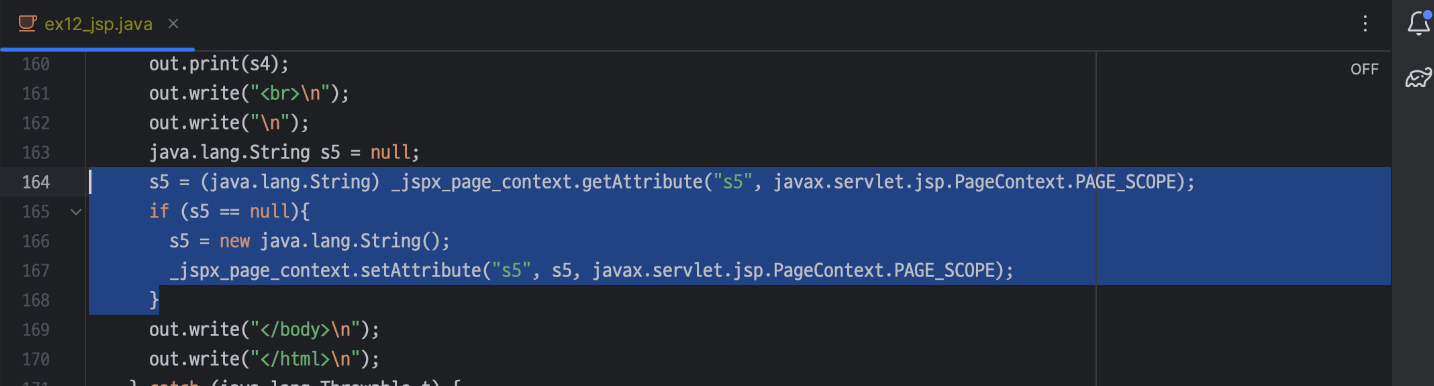
Task: Place cursor on out.print(s4); line
Action: [219, 65]
